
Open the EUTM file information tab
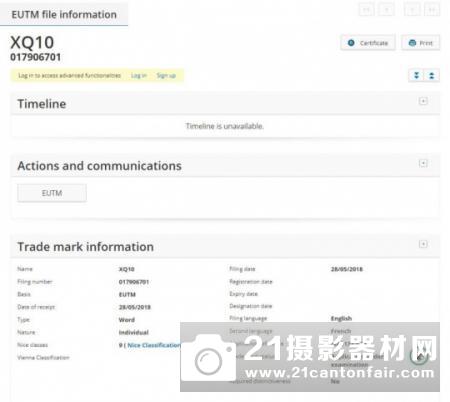(64, 15)
